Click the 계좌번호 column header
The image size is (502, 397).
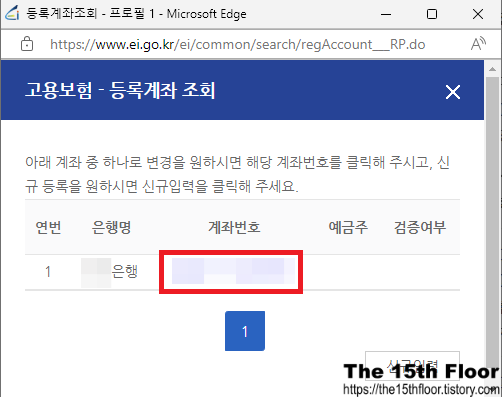[x=234, y=227]
